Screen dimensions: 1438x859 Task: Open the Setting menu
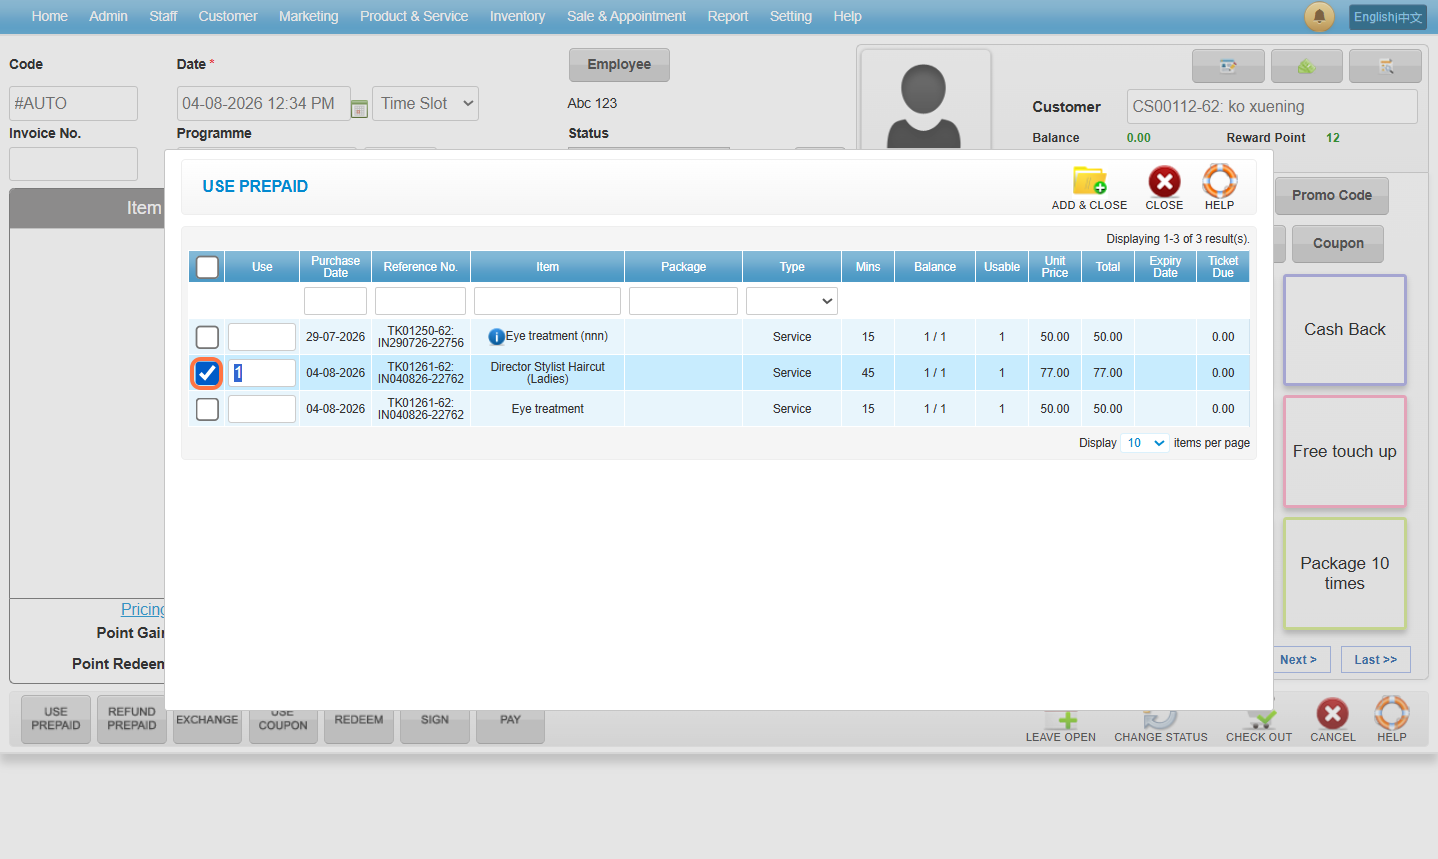[791, 16]
